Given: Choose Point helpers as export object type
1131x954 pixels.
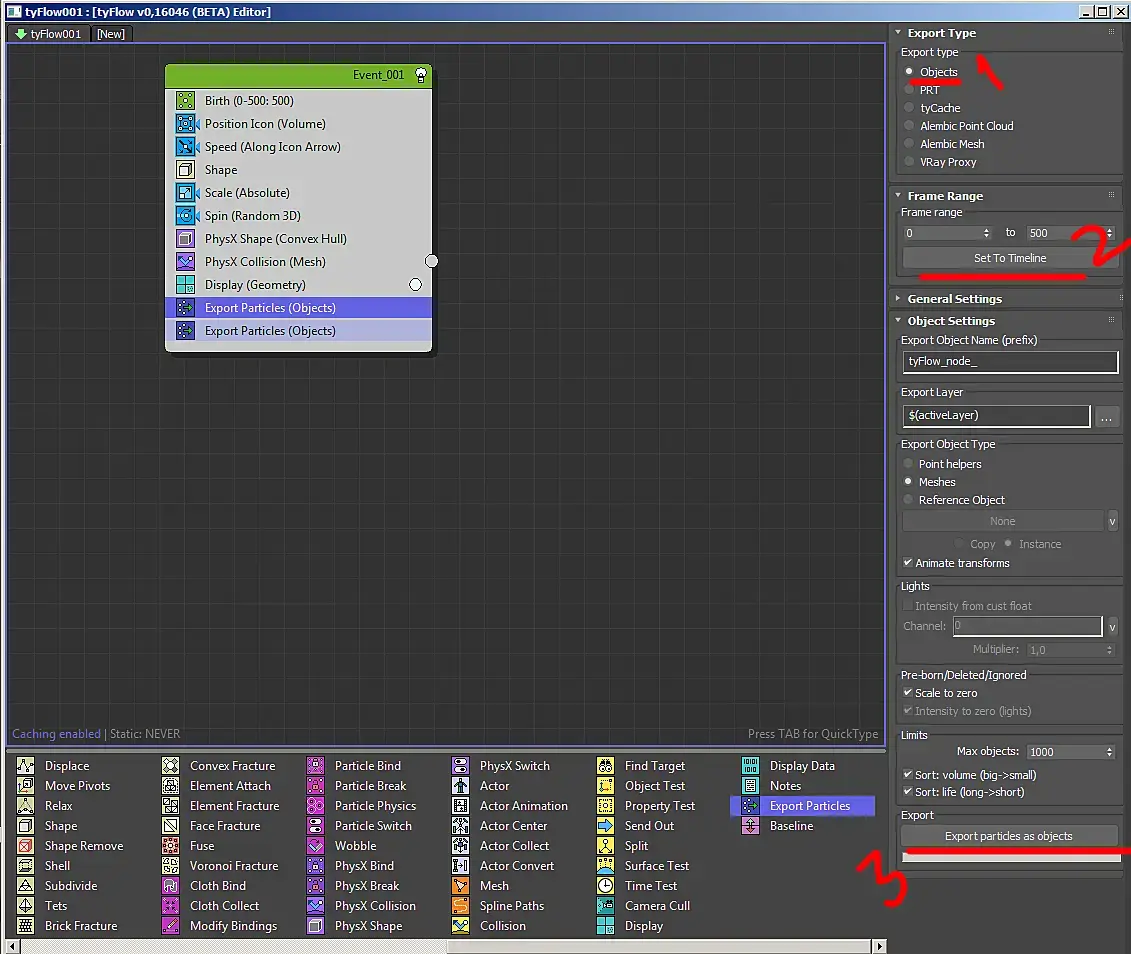Looking at the screenshot, I should [908, 464].
